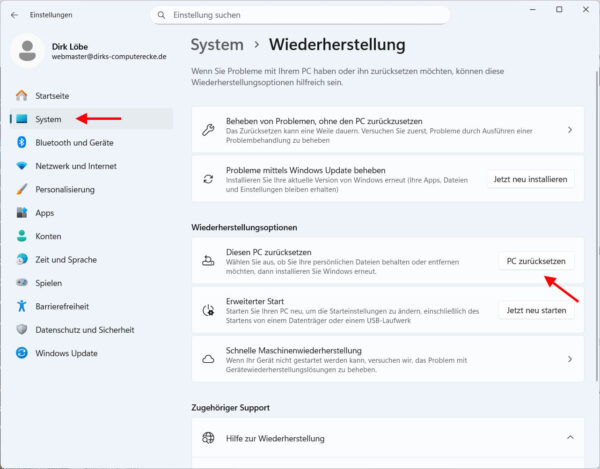The image size is (600, 469).
Task: Click Wiederherstellung page title
Action: [337, 45]
